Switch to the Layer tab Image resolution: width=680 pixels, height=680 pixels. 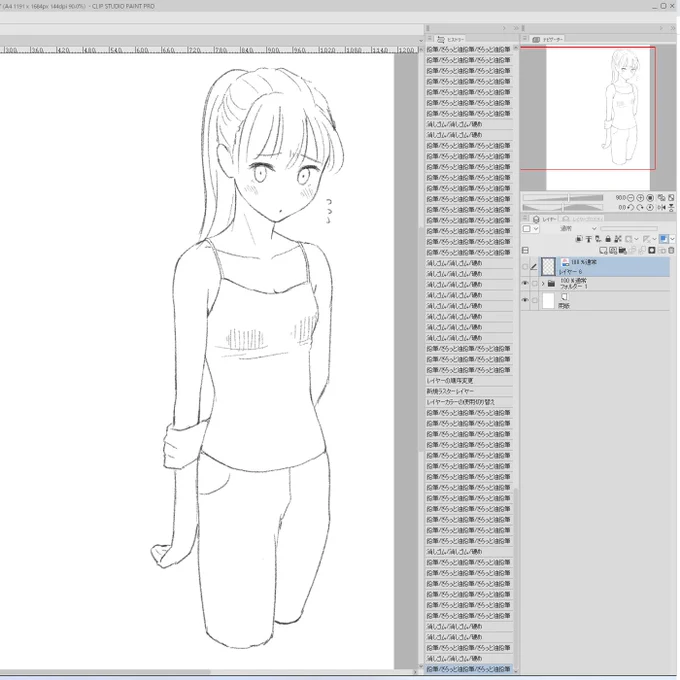[544, 219]
